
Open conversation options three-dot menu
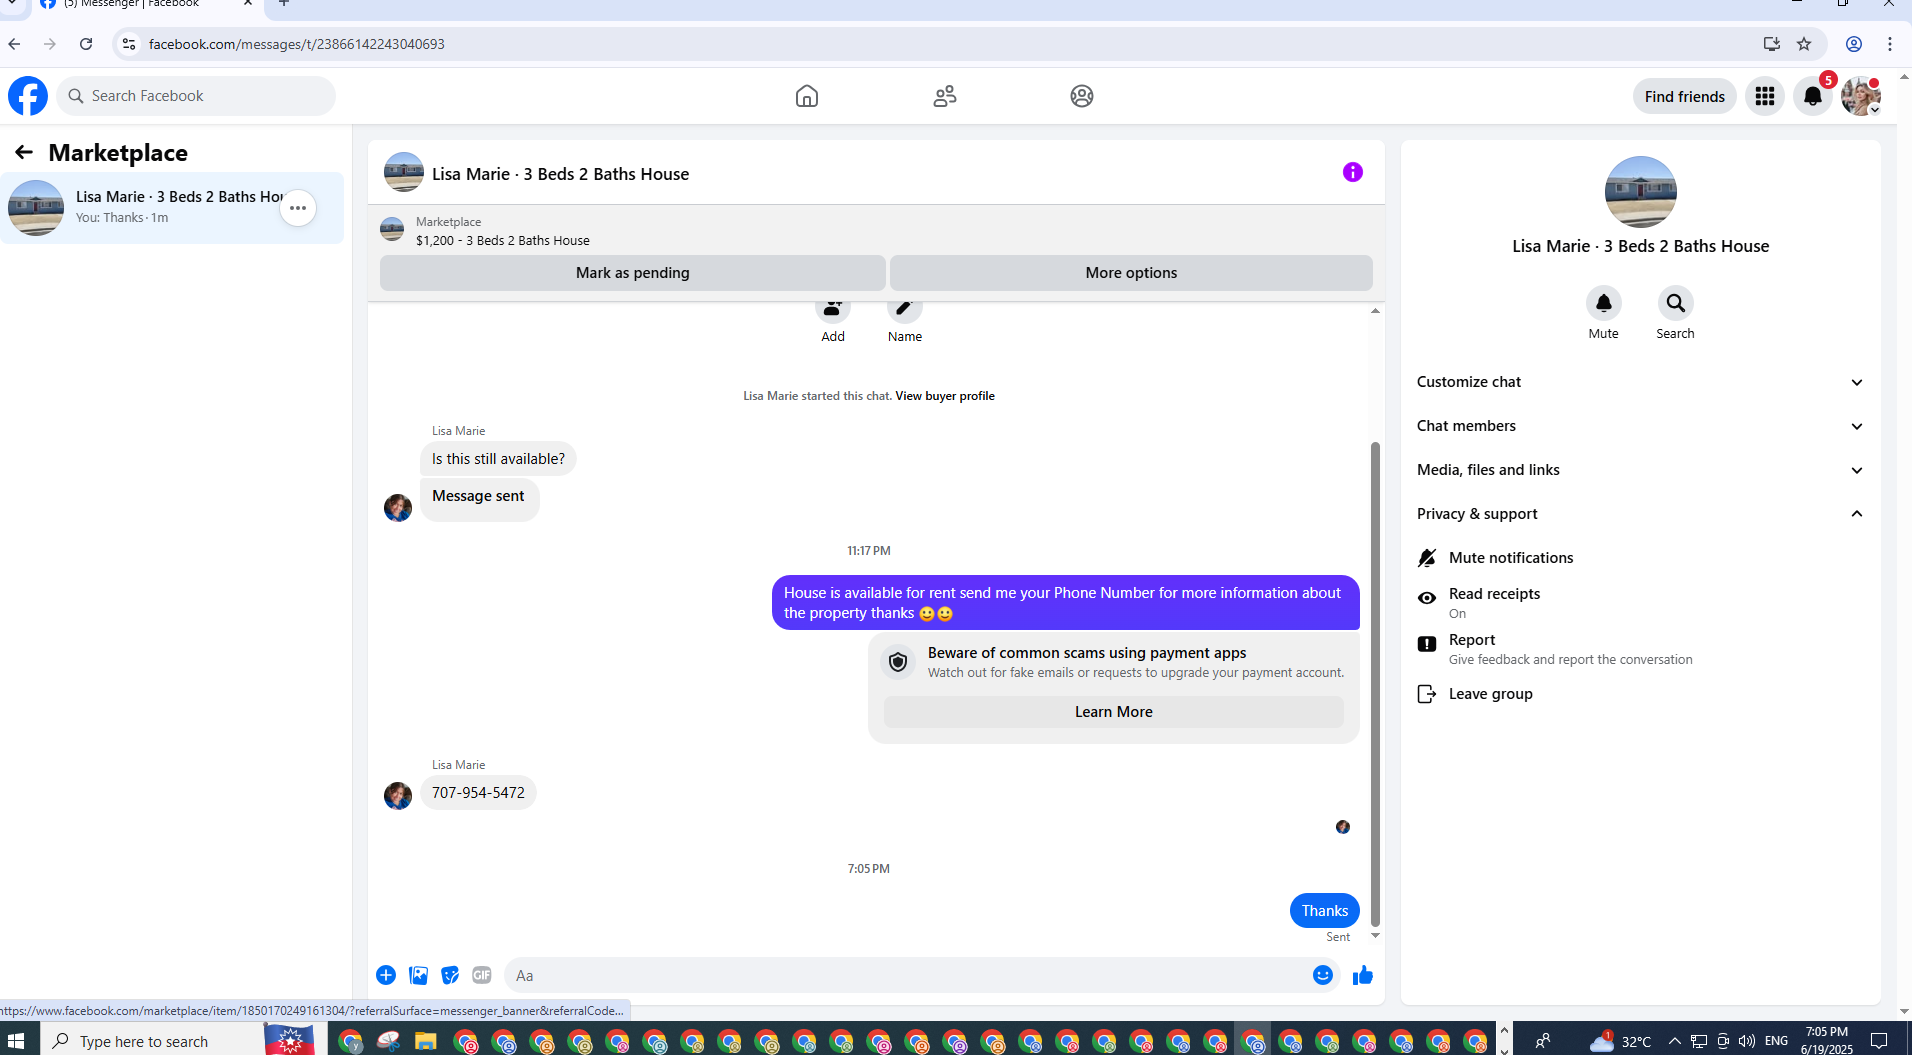coord(298,208)
